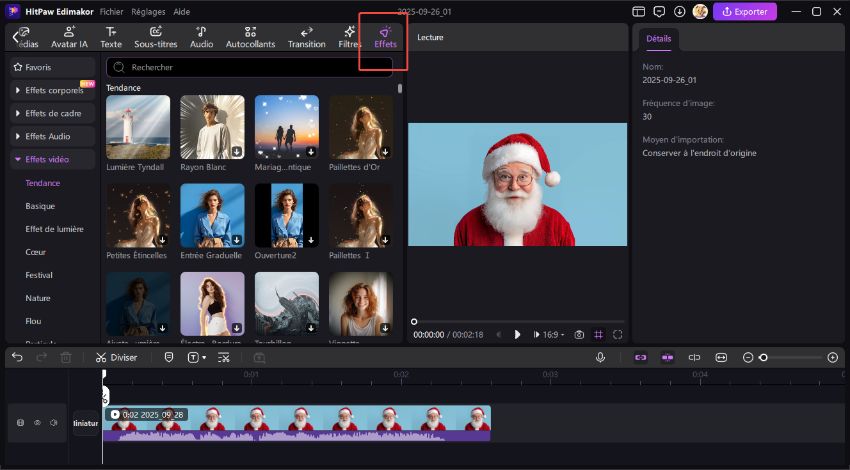Expand Effets de cadre category
Image resolution: width=850 pixels, height=470 pixels.
click(x=53, y=113)
